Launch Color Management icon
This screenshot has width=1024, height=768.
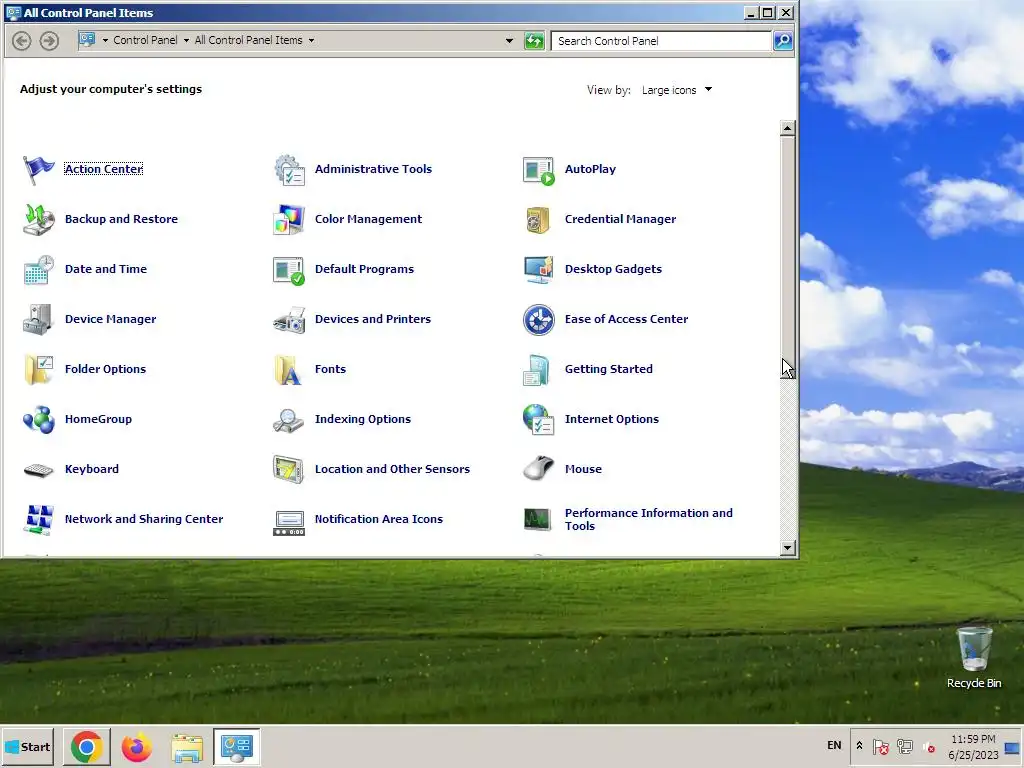pos(289,219)
